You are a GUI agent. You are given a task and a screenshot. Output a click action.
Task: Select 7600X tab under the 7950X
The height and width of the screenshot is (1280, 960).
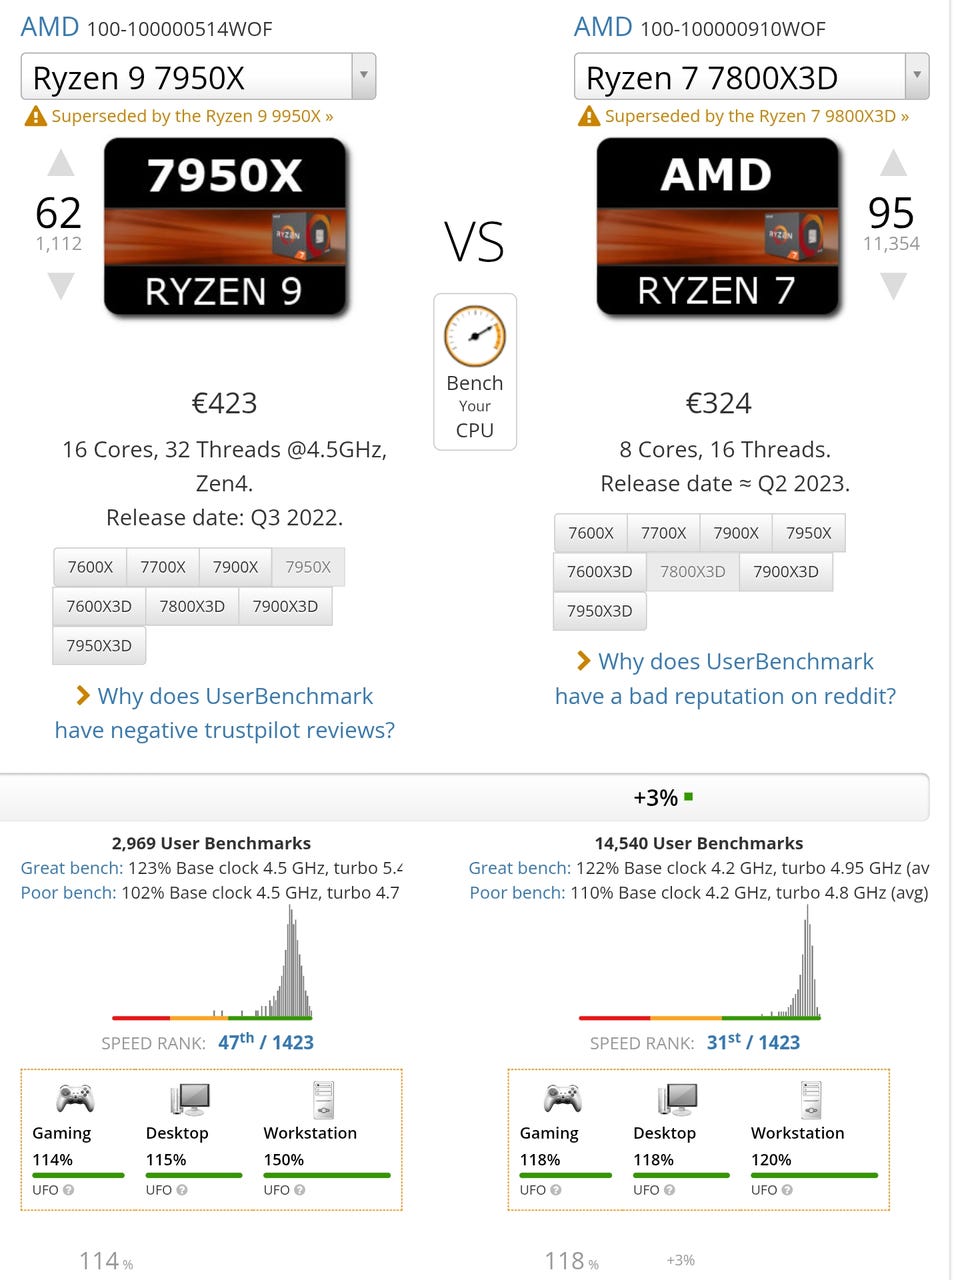point(90,567)
